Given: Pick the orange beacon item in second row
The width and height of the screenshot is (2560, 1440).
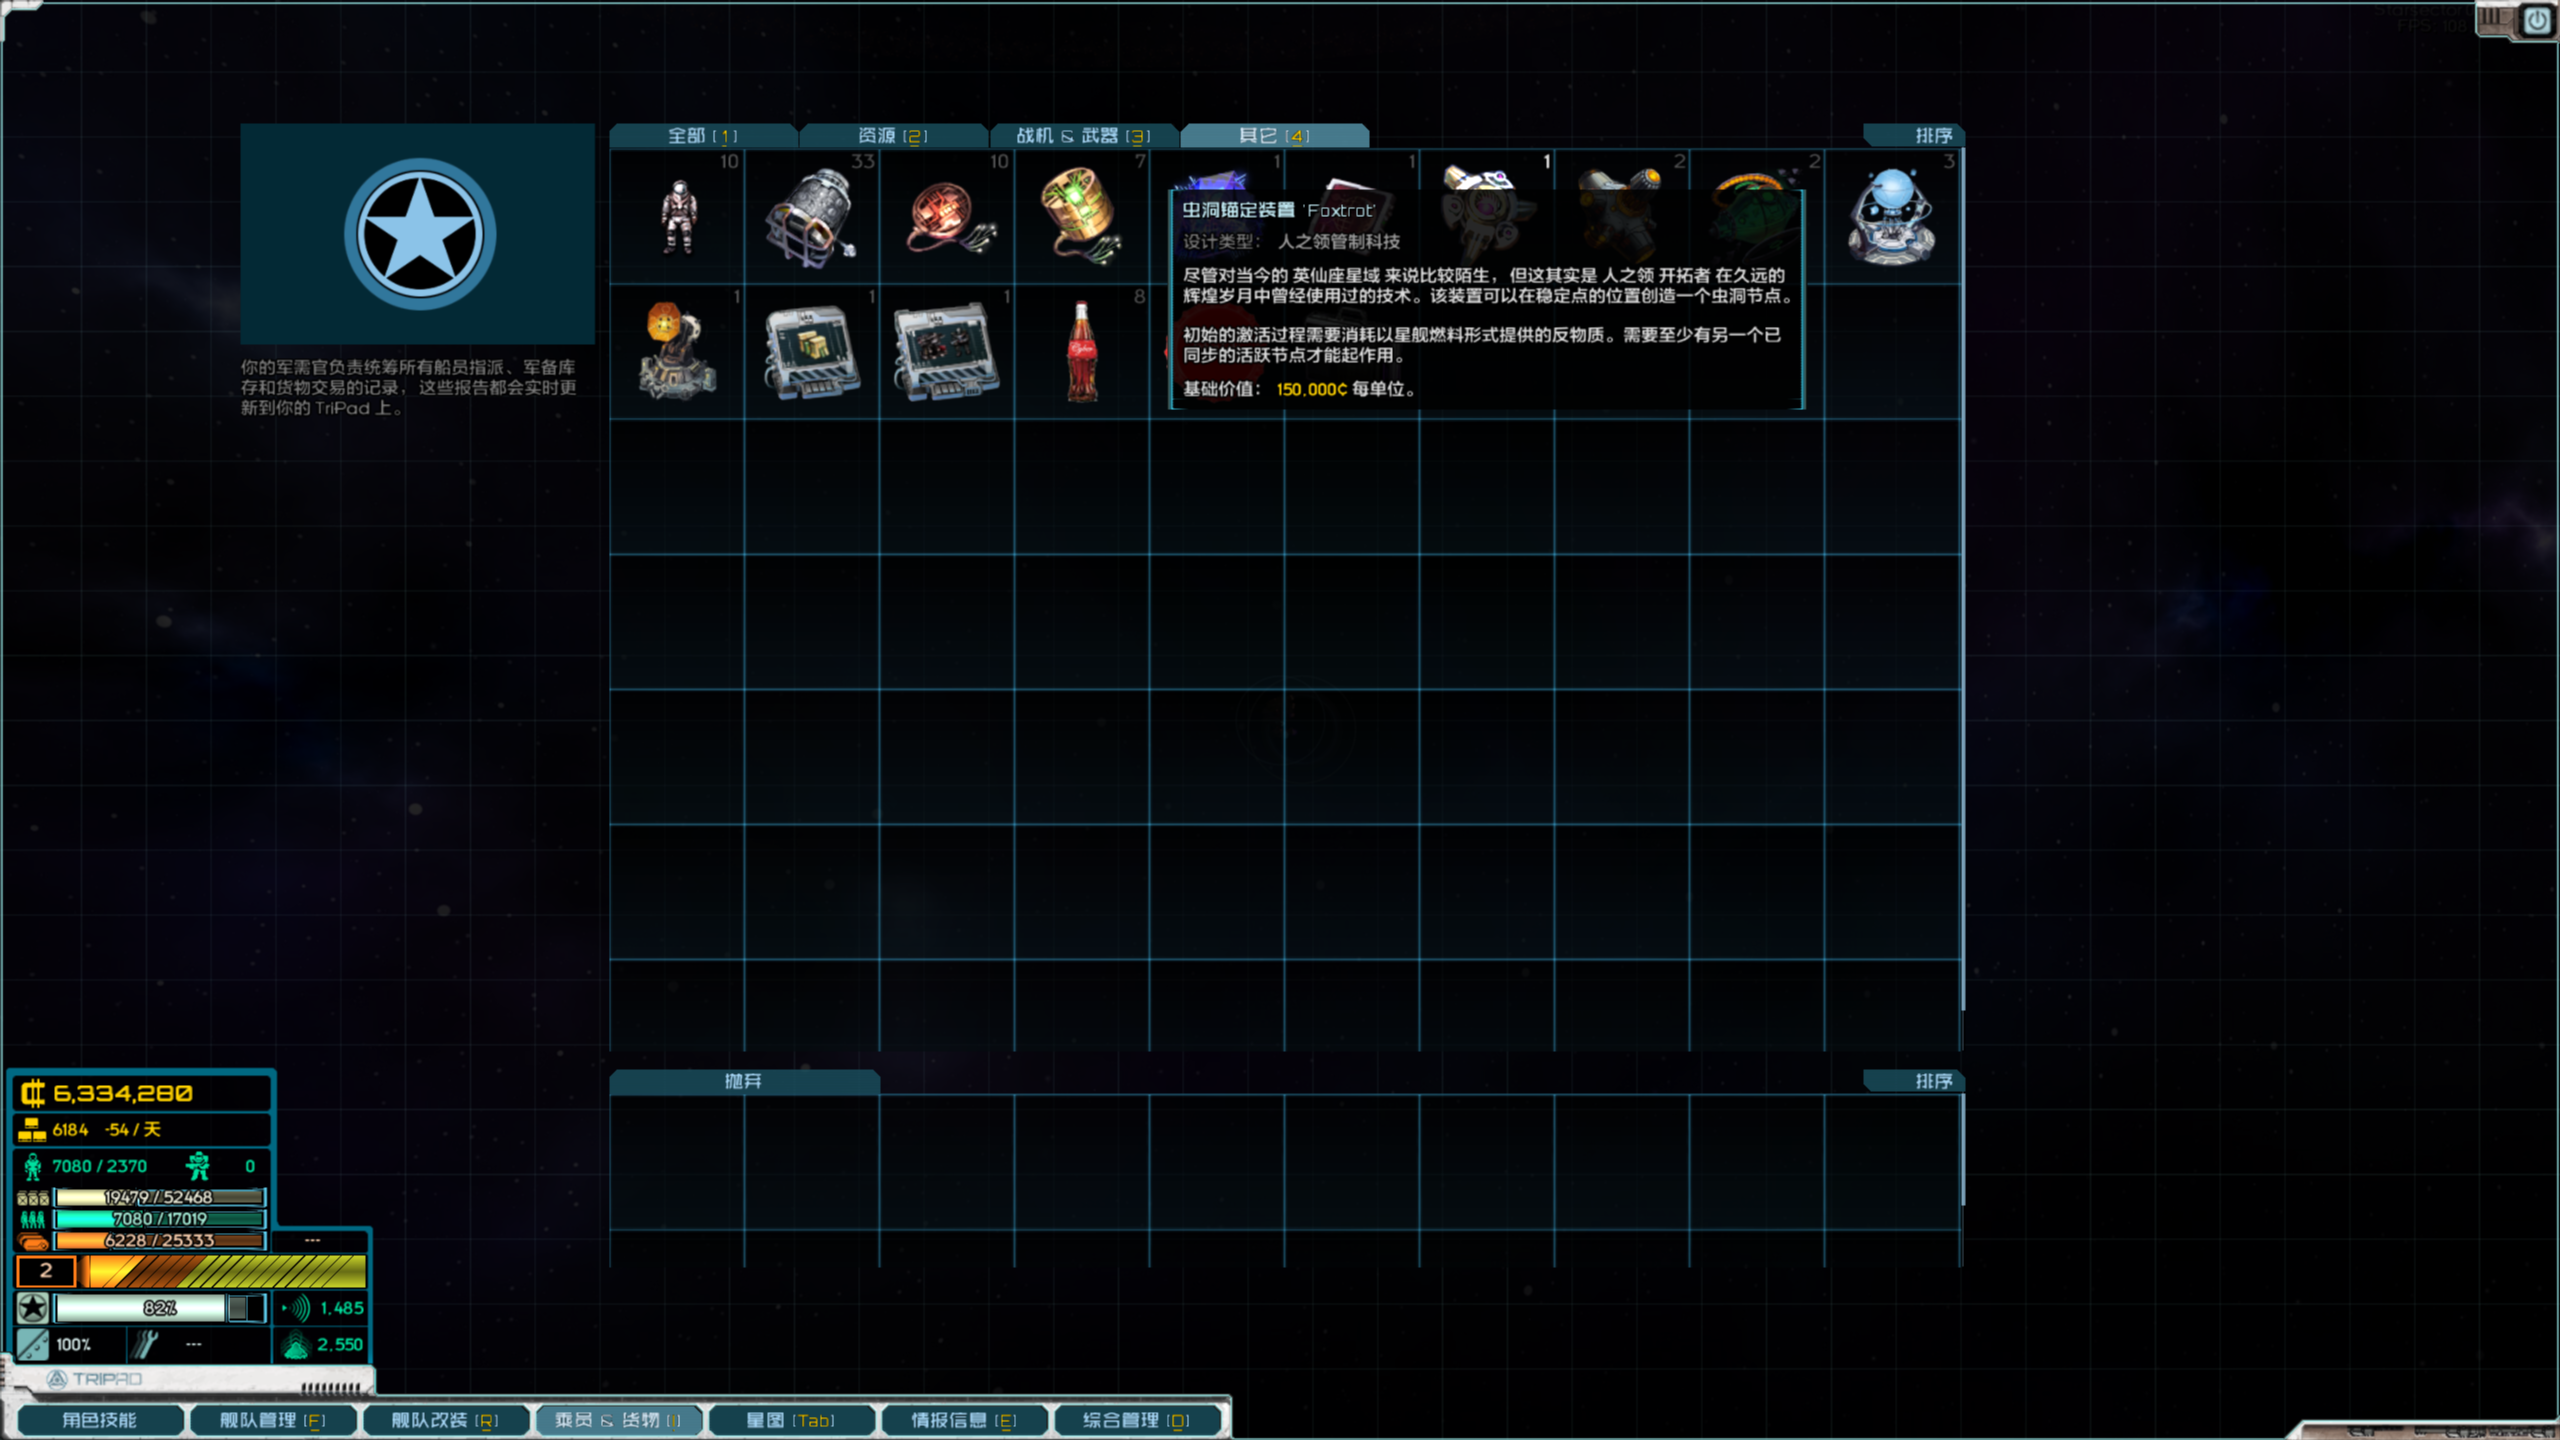Looking at the screenshot, I should 678,350.
